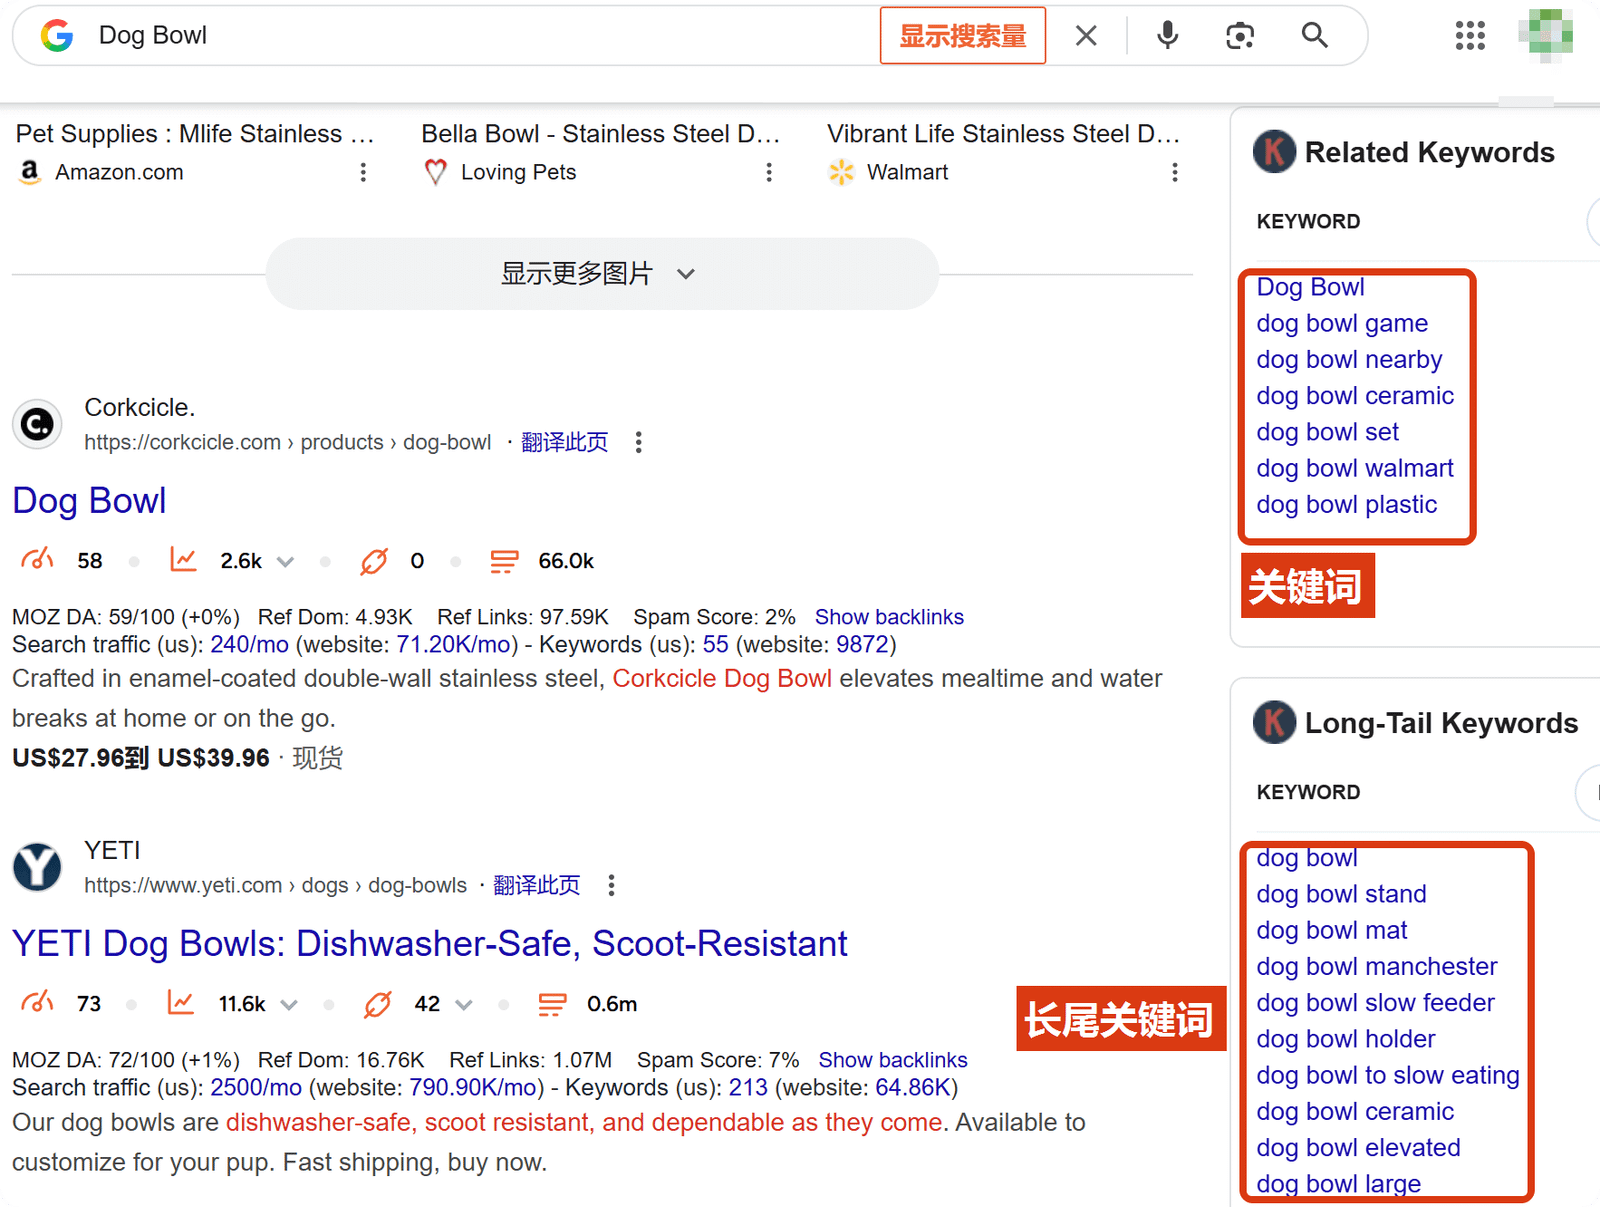Click the Corkcicle site favicon

(x=38, y=424)
